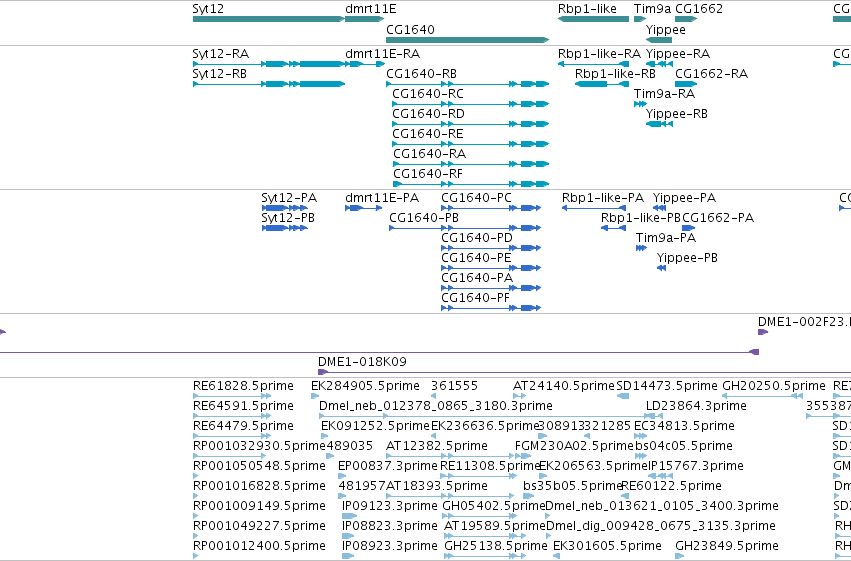
Task: Click the Dmel_dig_009428_0675_3135.3prime label
Action: 661,527
